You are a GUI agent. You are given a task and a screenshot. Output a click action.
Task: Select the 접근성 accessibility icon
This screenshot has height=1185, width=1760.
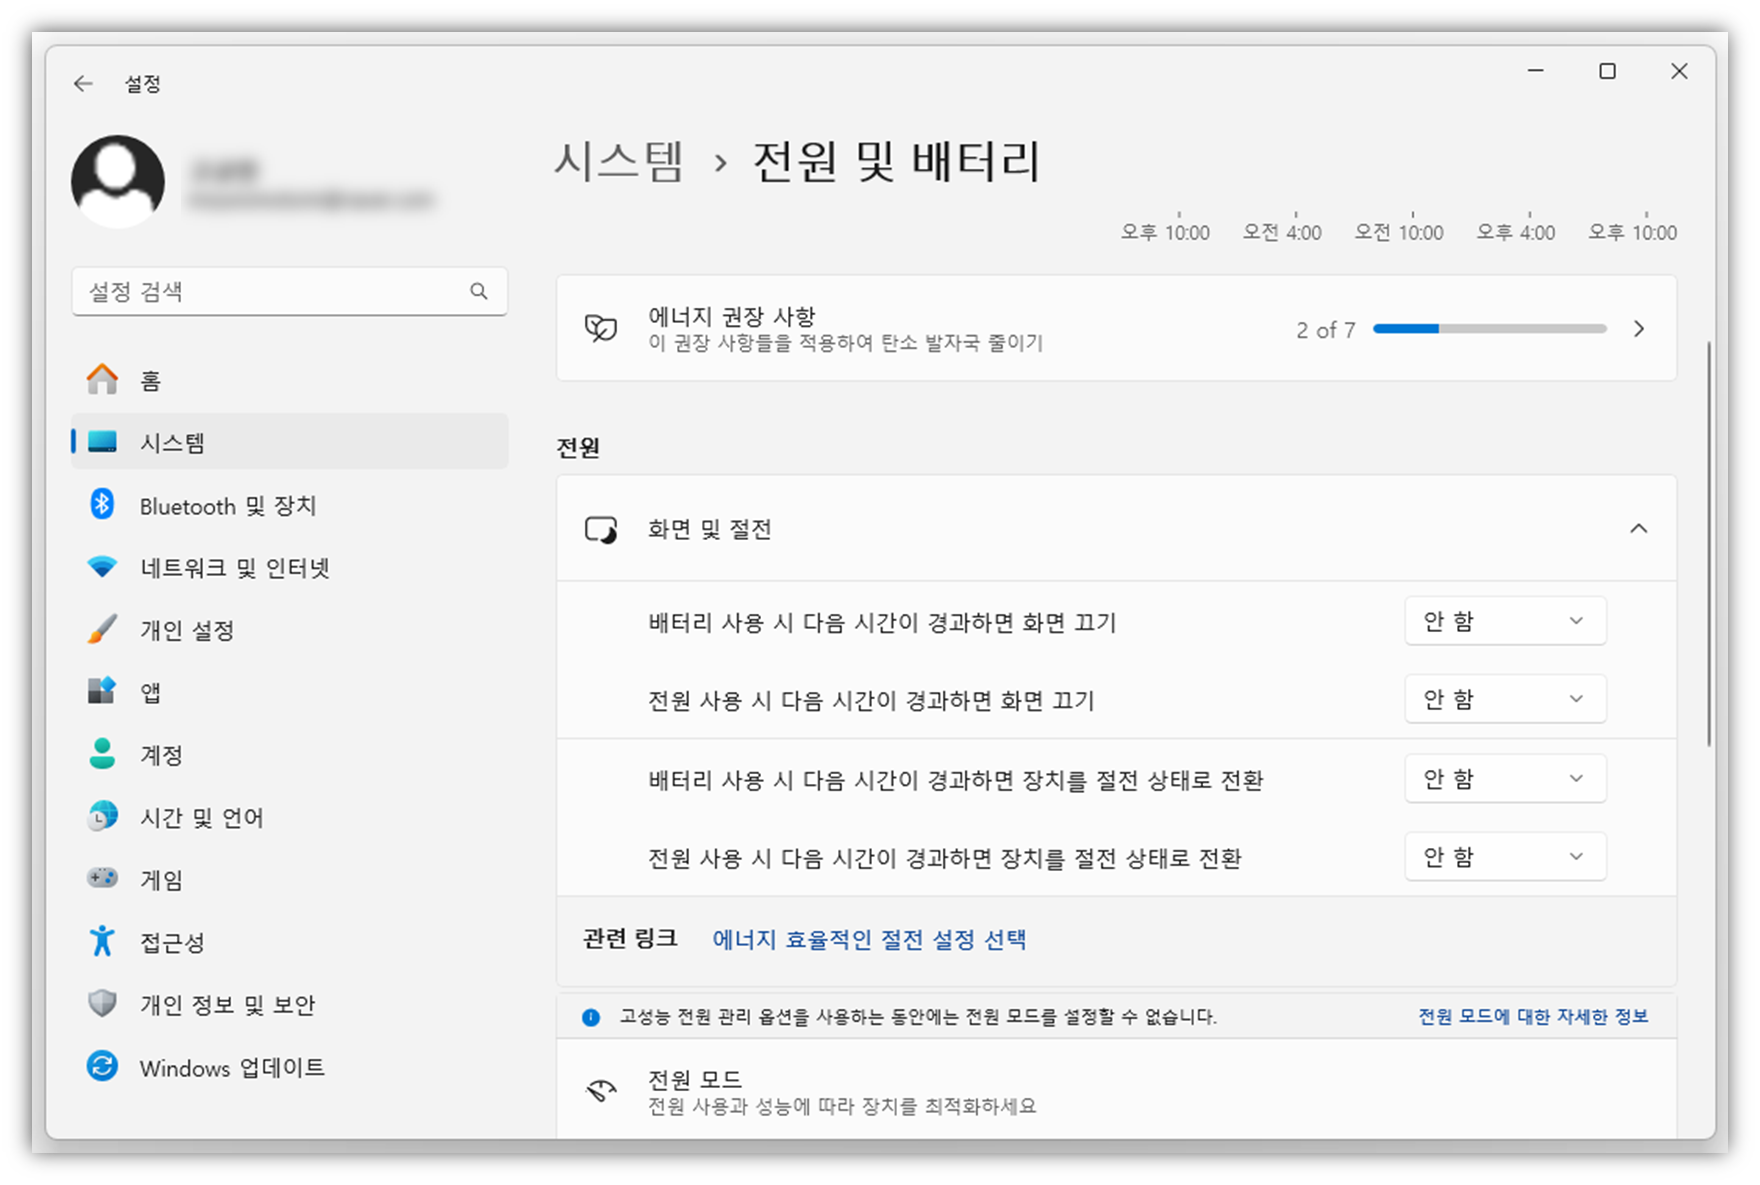[101, 941]
